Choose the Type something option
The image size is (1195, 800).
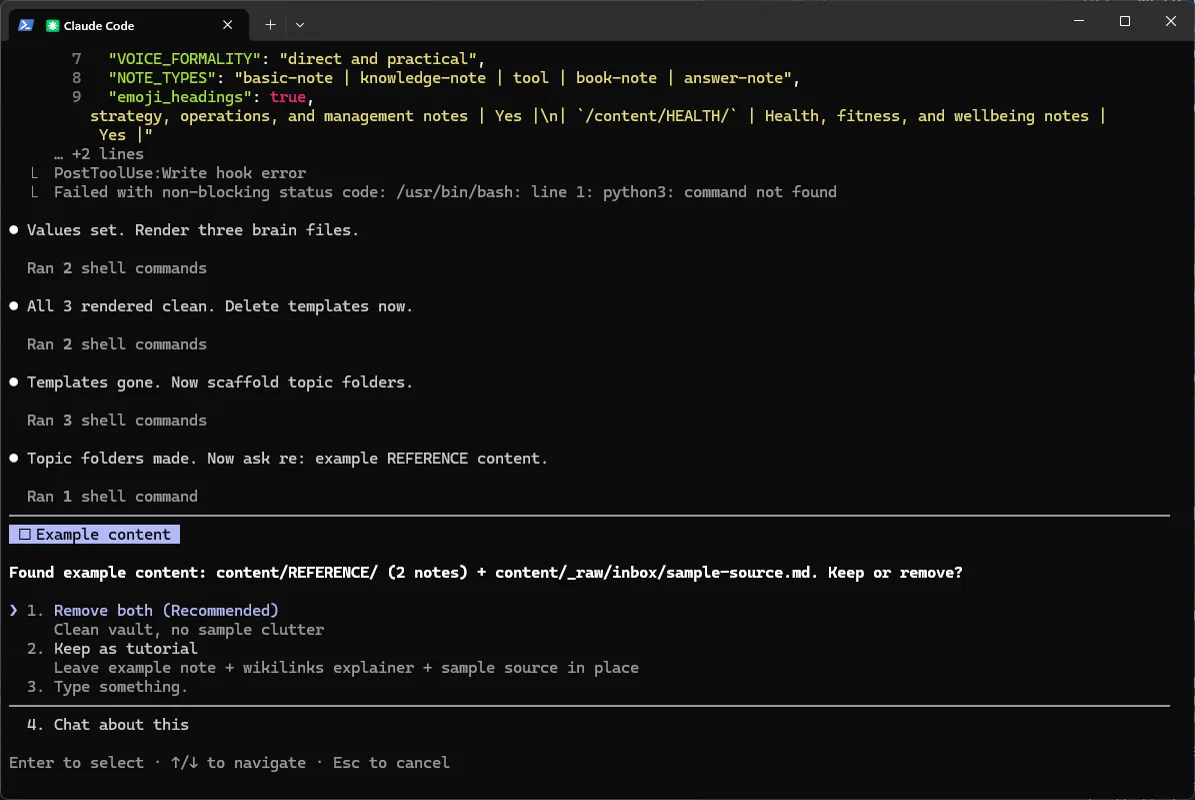[120, 686]
